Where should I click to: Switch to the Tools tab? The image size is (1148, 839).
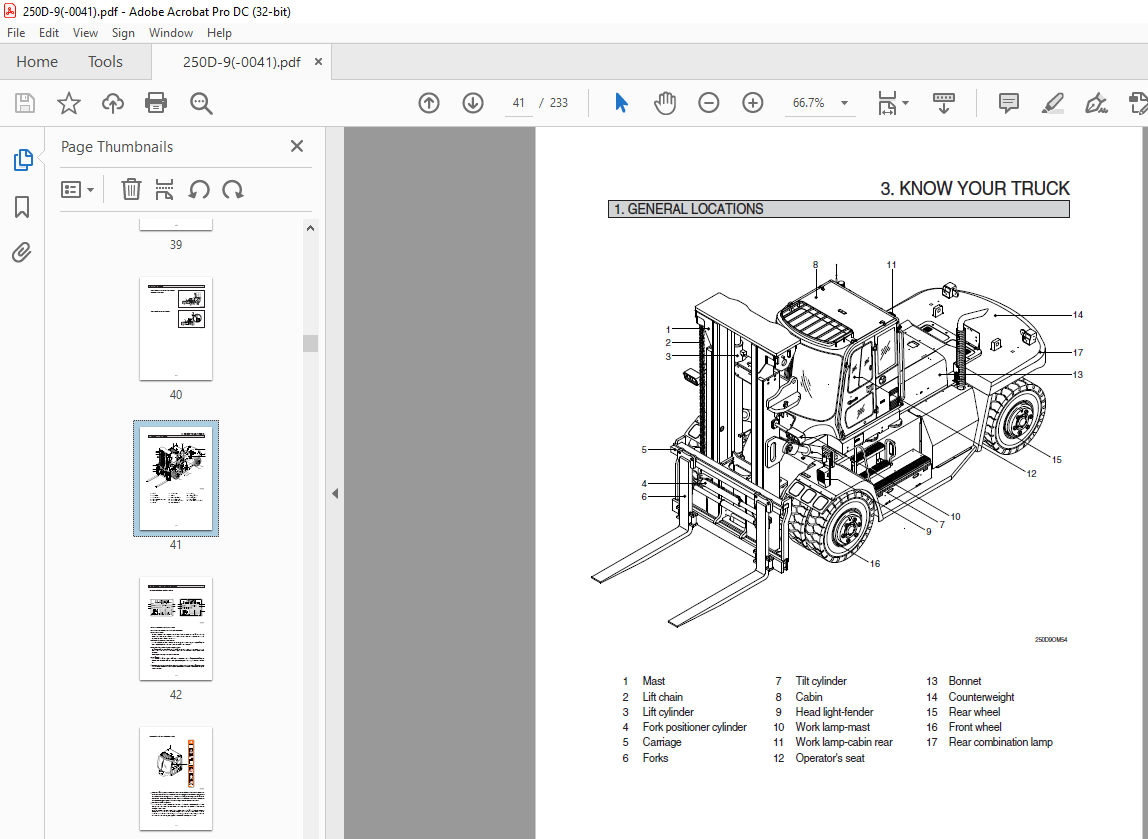(x=105, y=61)
